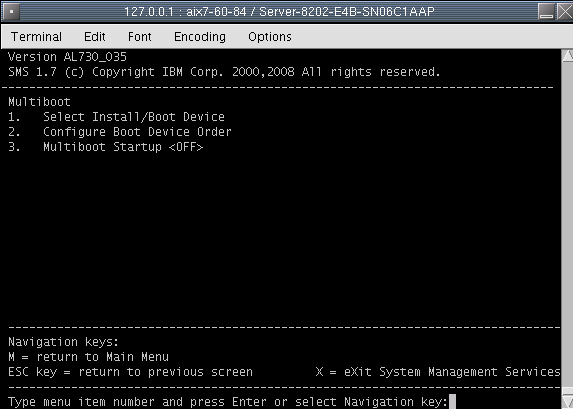Open the Edit menu
This screenshot has height=409, width=573.
(x=95, y=37)
